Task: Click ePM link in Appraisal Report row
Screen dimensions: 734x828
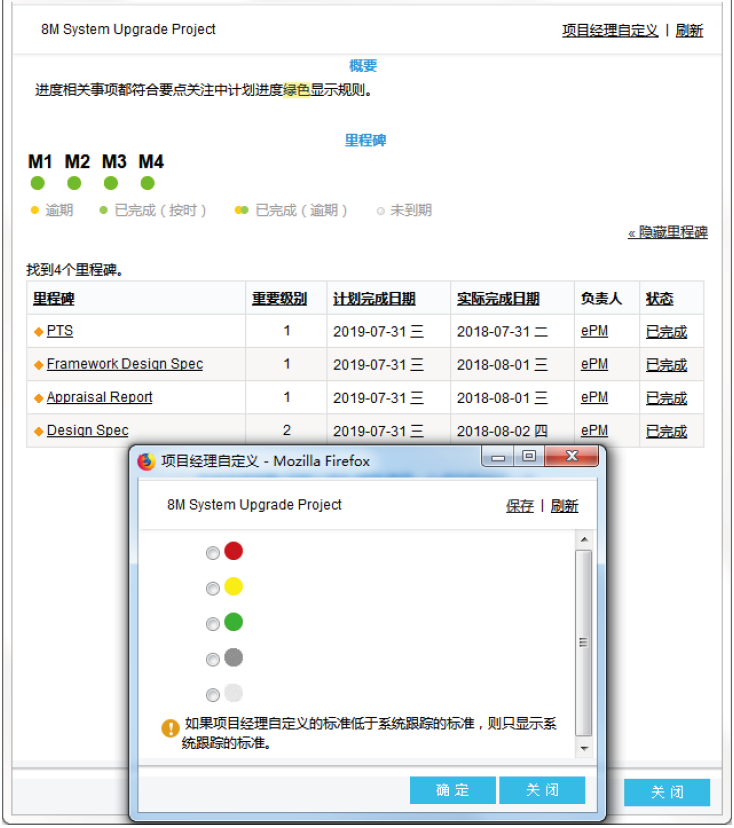Action: [594, 398]
